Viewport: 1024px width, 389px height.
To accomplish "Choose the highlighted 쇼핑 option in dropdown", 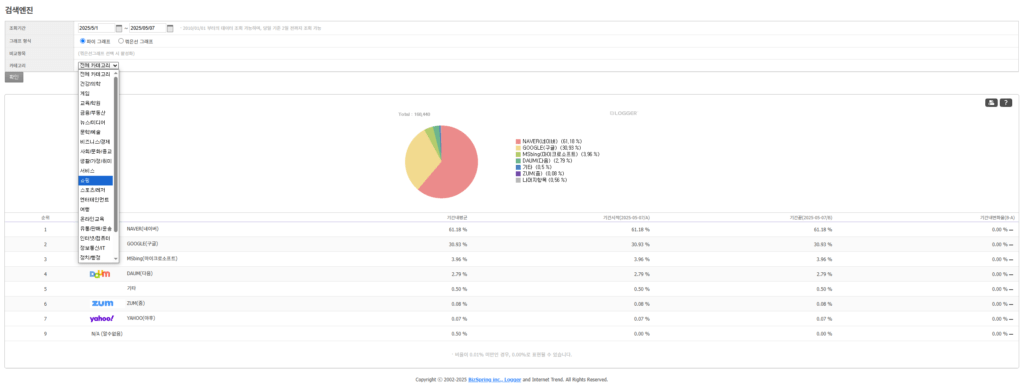I will click(x=95, y=180).
